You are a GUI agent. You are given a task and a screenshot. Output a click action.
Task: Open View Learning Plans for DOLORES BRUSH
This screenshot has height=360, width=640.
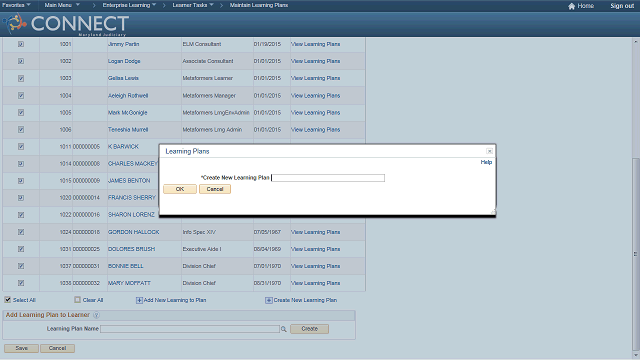[316, 249]
